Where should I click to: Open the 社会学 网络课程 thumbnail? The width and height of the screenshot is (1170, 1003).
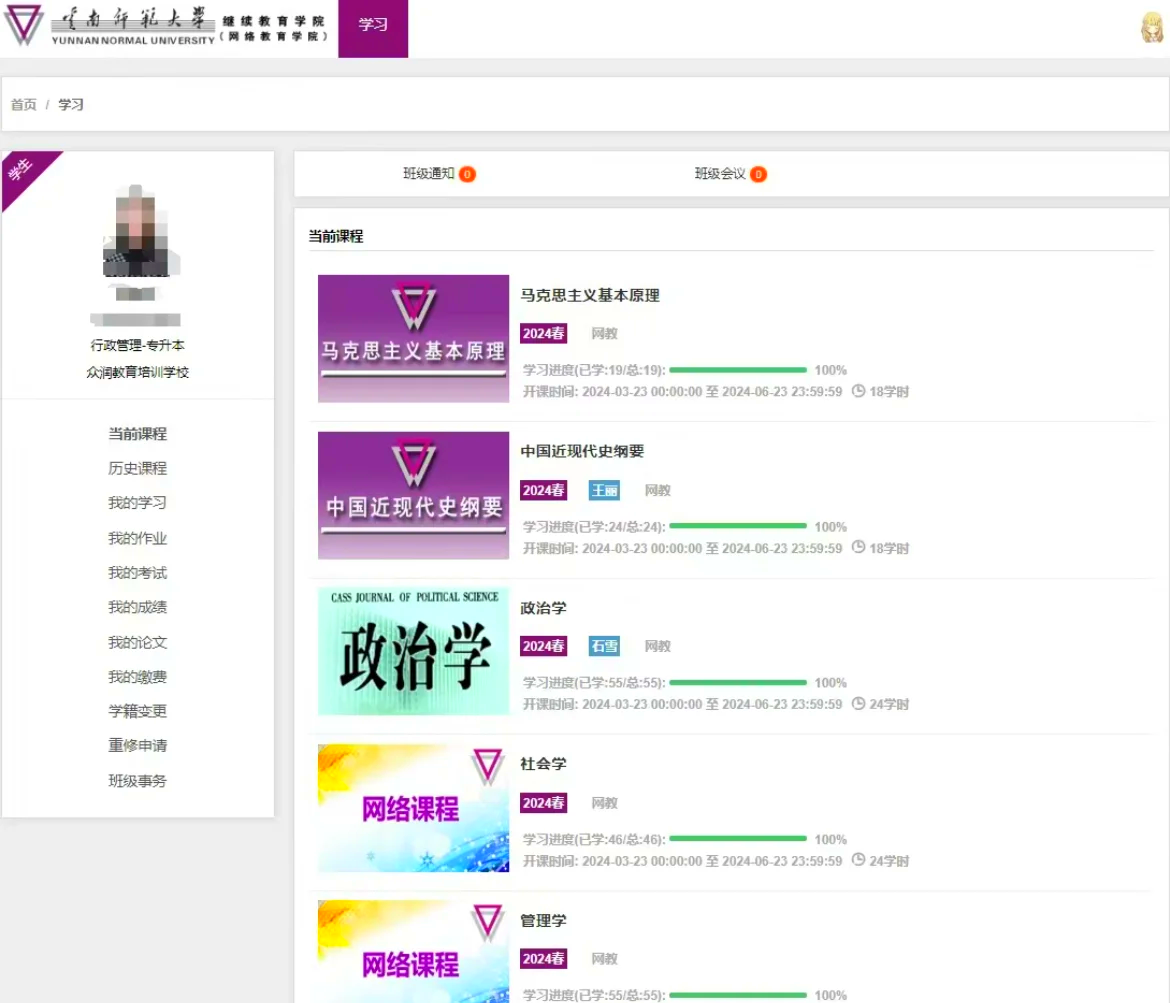click(413, 808)
